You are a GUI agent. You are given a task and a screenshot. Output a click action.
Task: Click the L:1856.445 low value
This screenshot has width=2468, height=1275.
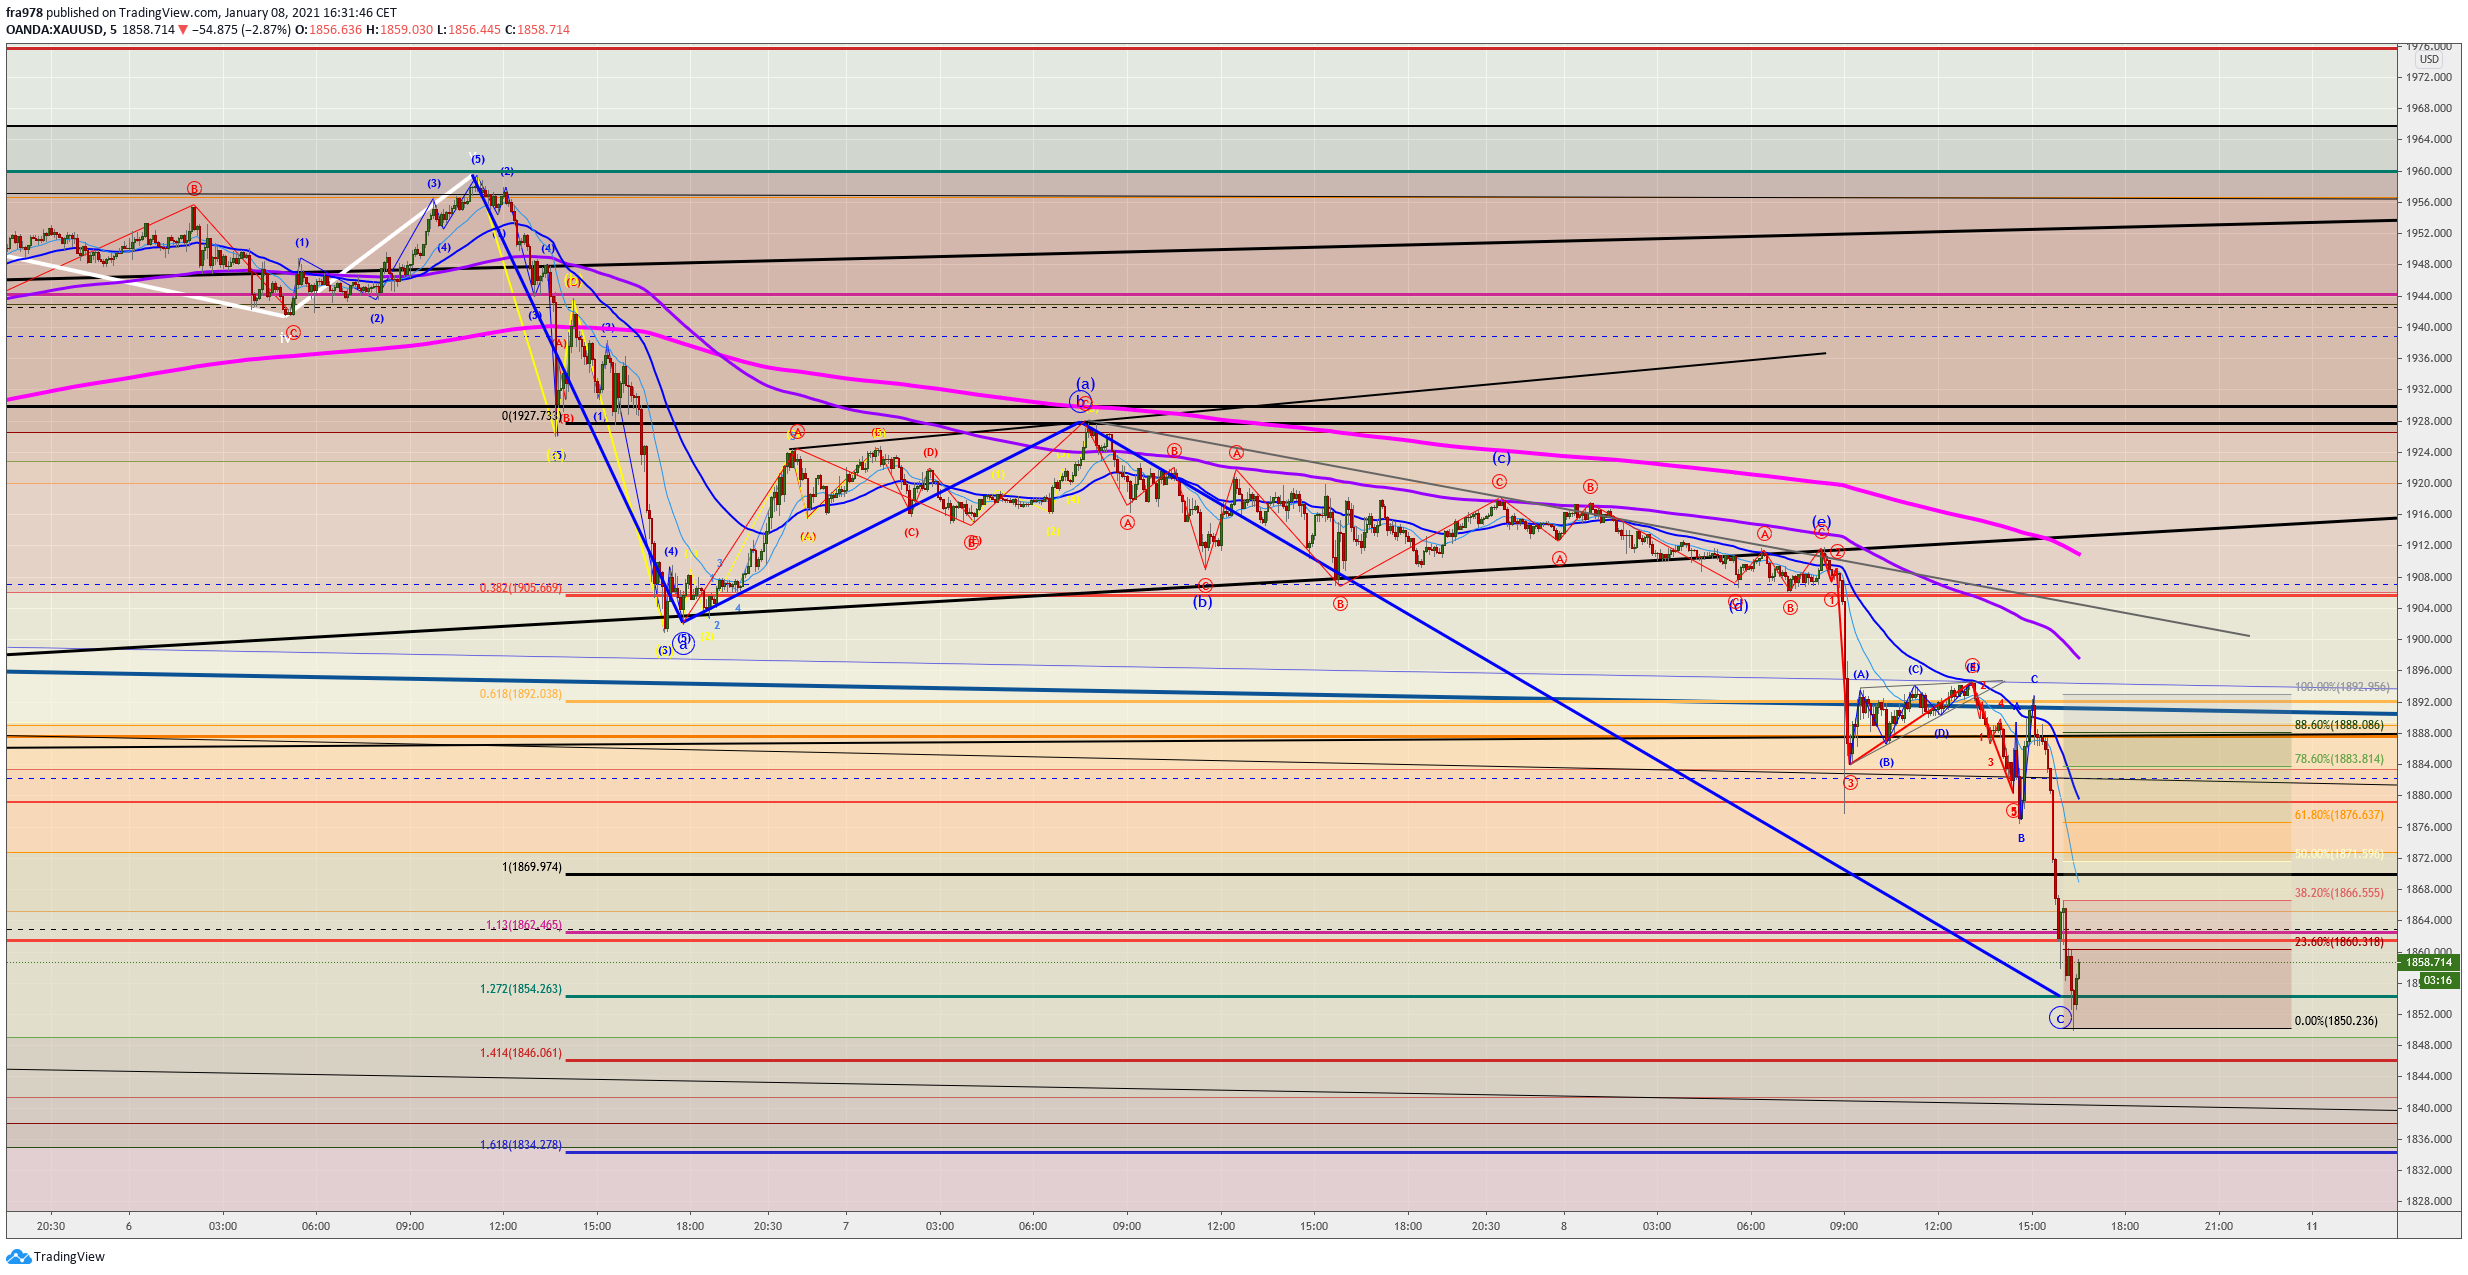pyautogui.click(x=469, y=30)
